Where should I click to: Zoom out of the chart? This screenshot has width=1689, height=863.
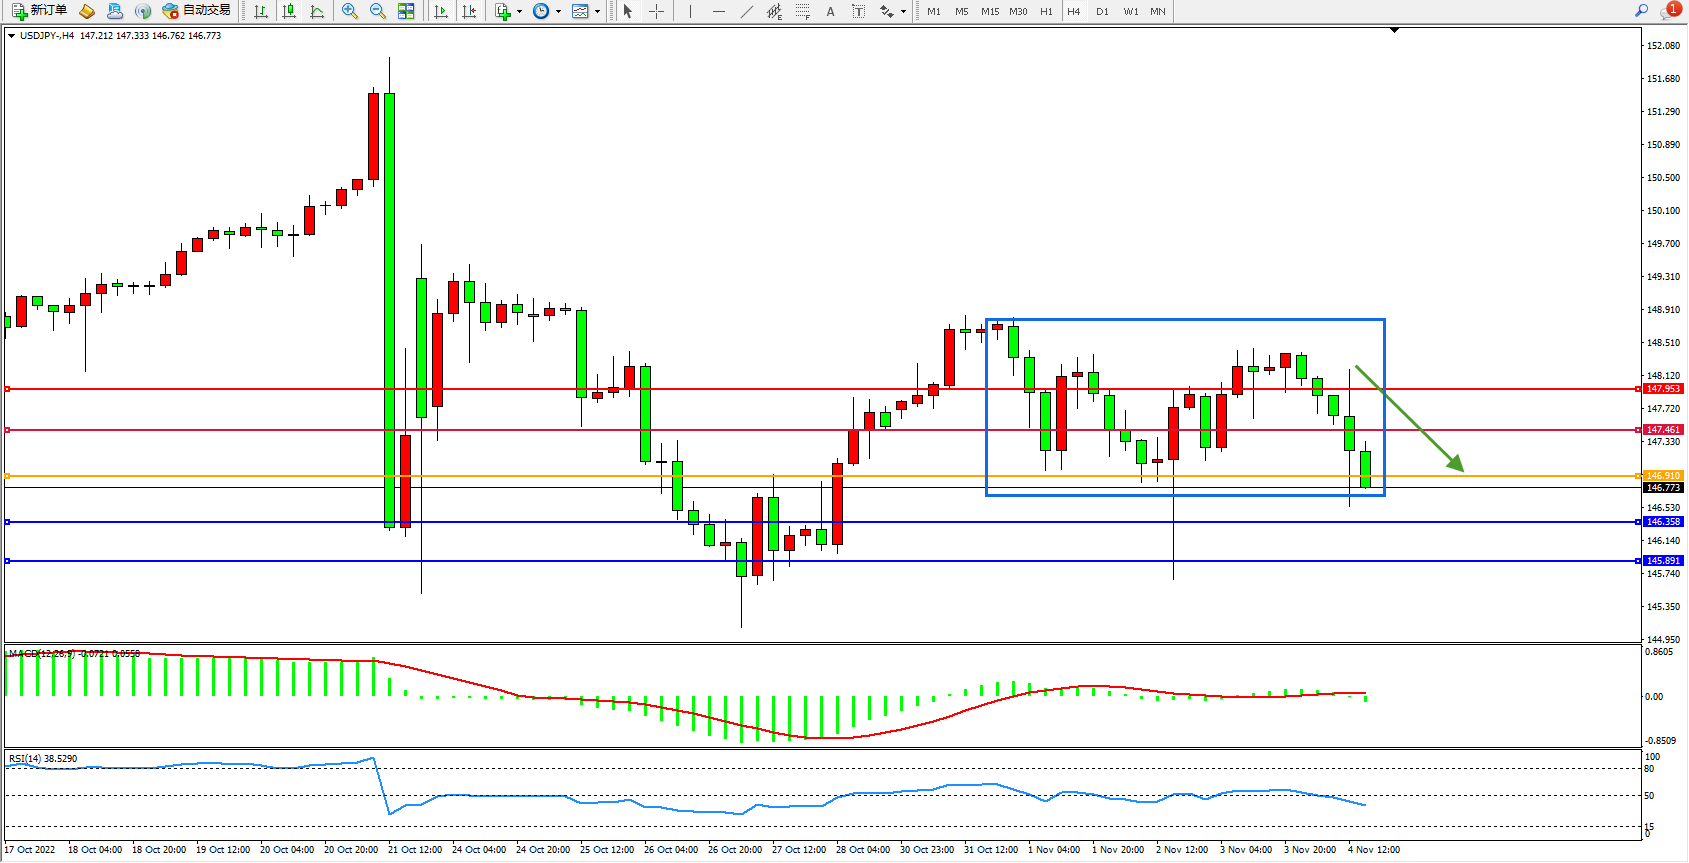pos(378,11)
